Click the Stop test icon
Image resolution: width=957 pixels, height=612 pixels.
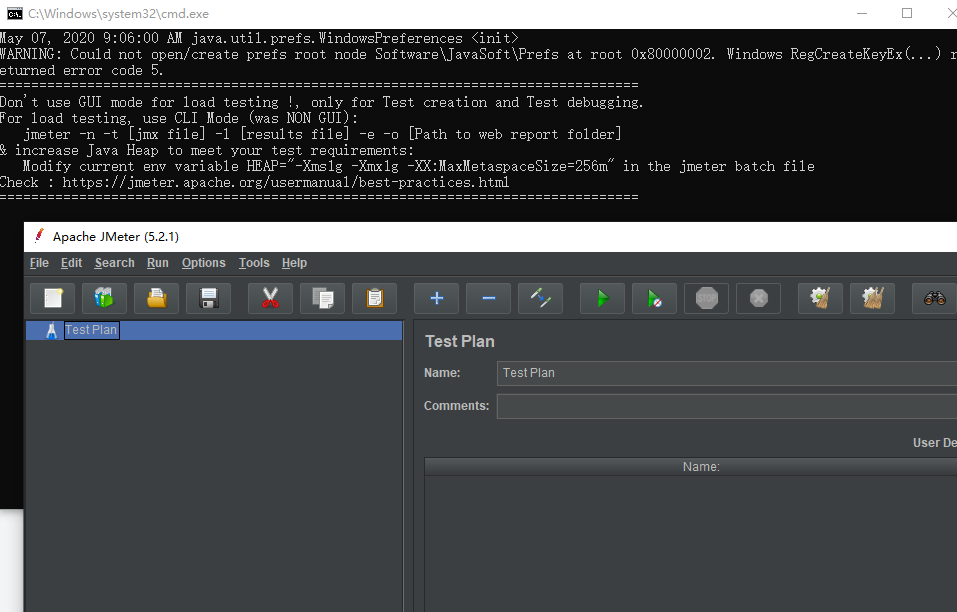707,298
